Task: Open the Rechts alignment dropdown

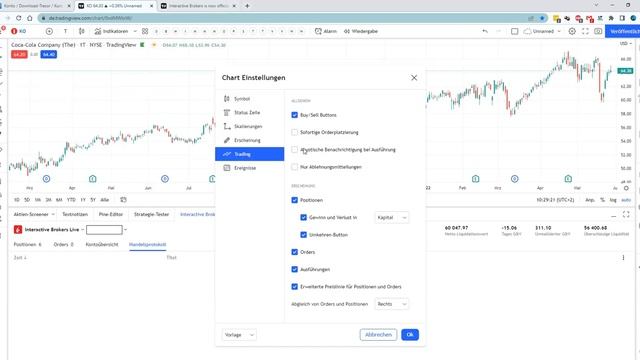Action: [x=391, y=304]
